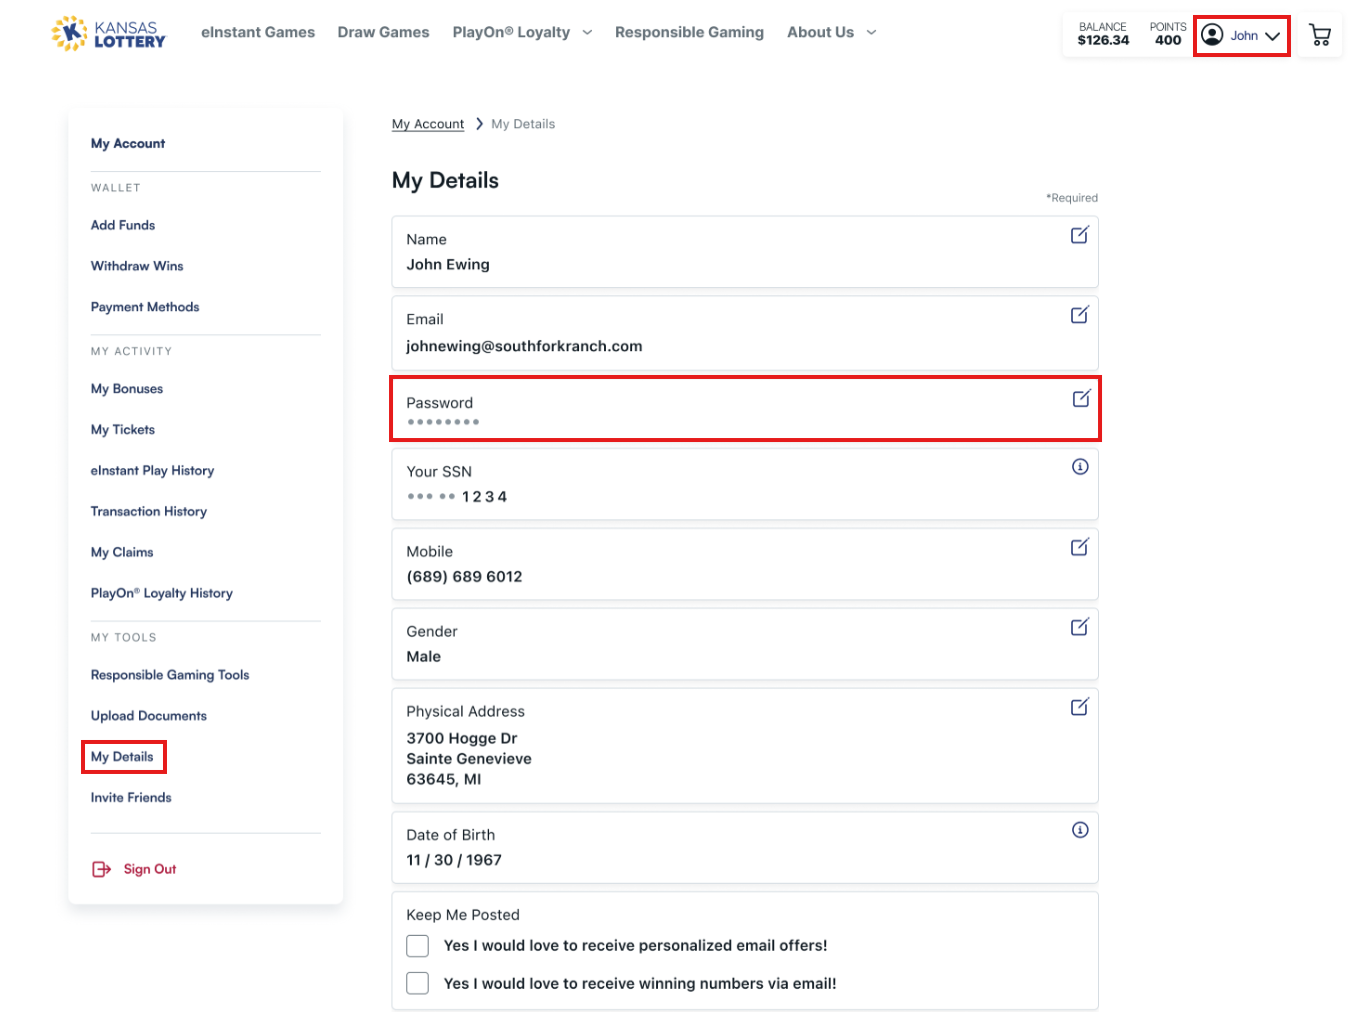The height and width of the screenshot is (1012, 1367).
Task: Open Draw Games in top navigation
Action: click(x=383, y=32)
